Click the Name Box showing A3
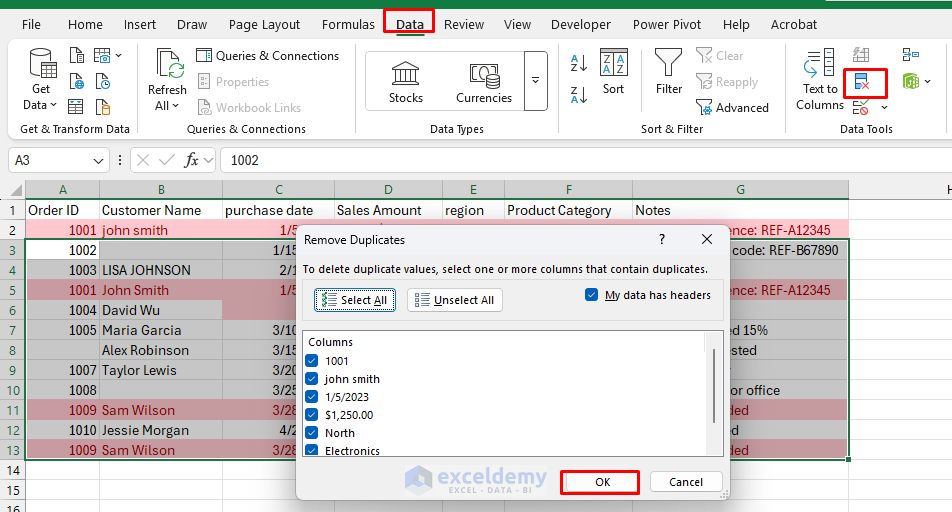 (x=59, y=160)
